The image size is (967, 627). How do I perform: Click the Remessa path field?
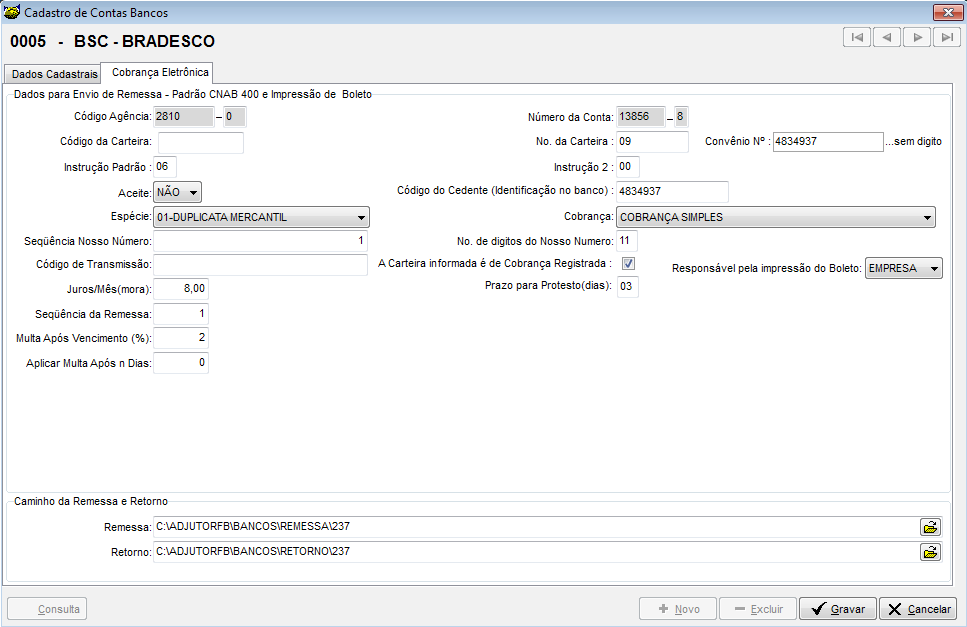(x=536, y=527)
